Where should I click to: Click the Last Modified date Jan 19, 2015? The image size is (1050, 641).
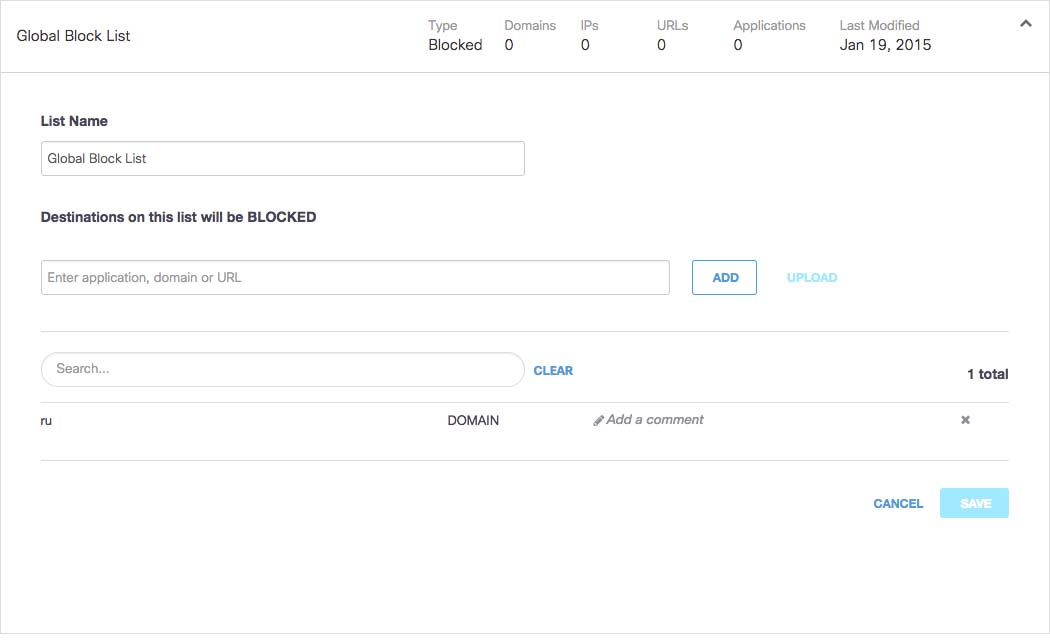(x=885, y=45)
